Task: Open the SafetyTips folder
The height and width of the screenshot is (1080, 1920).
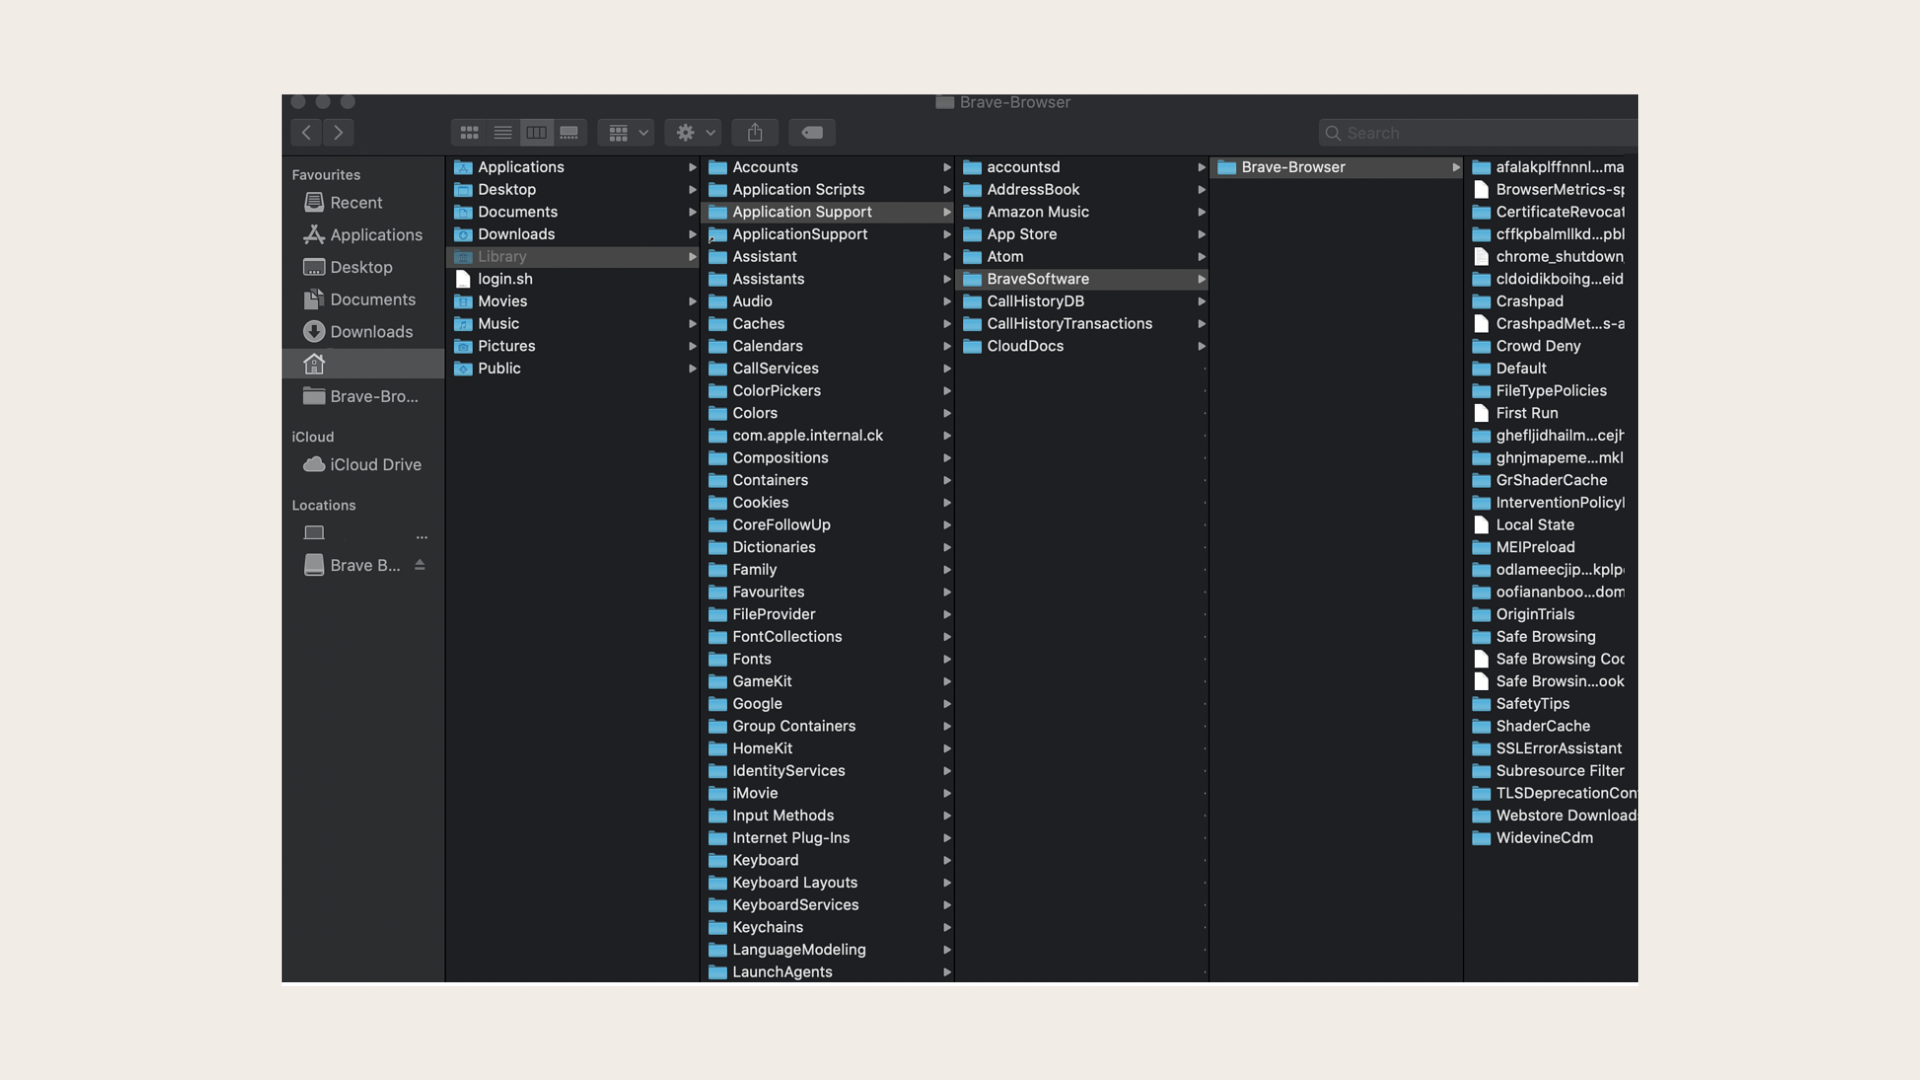Action: 1552,704
